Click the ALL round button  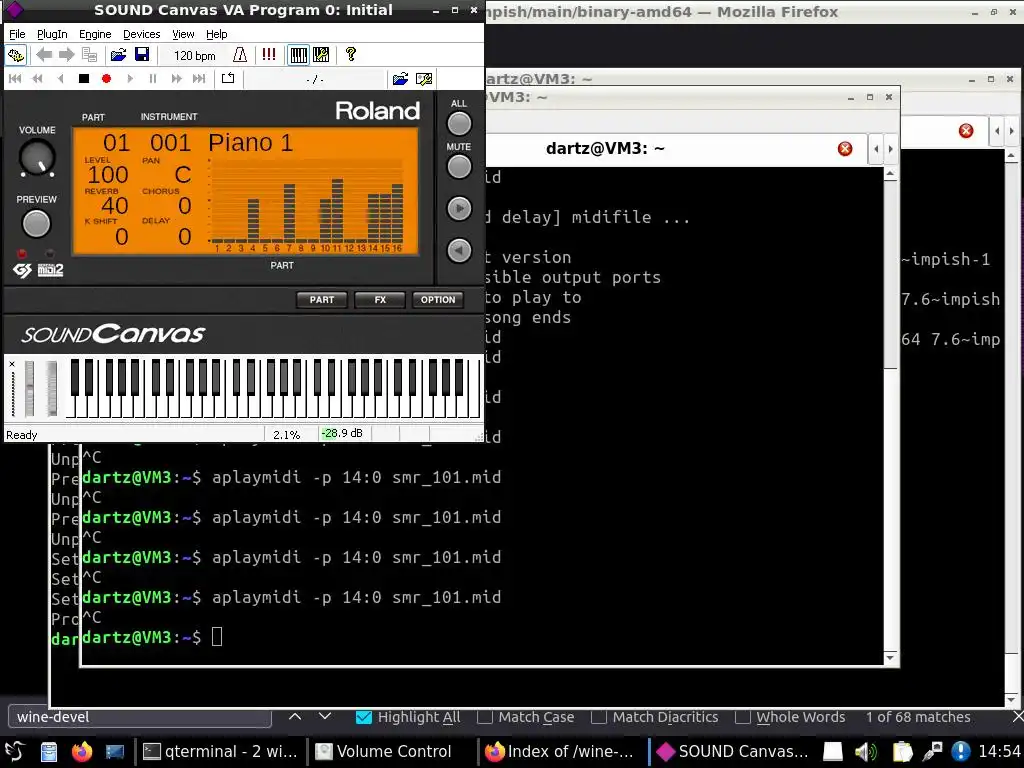(x=459, y=123)
